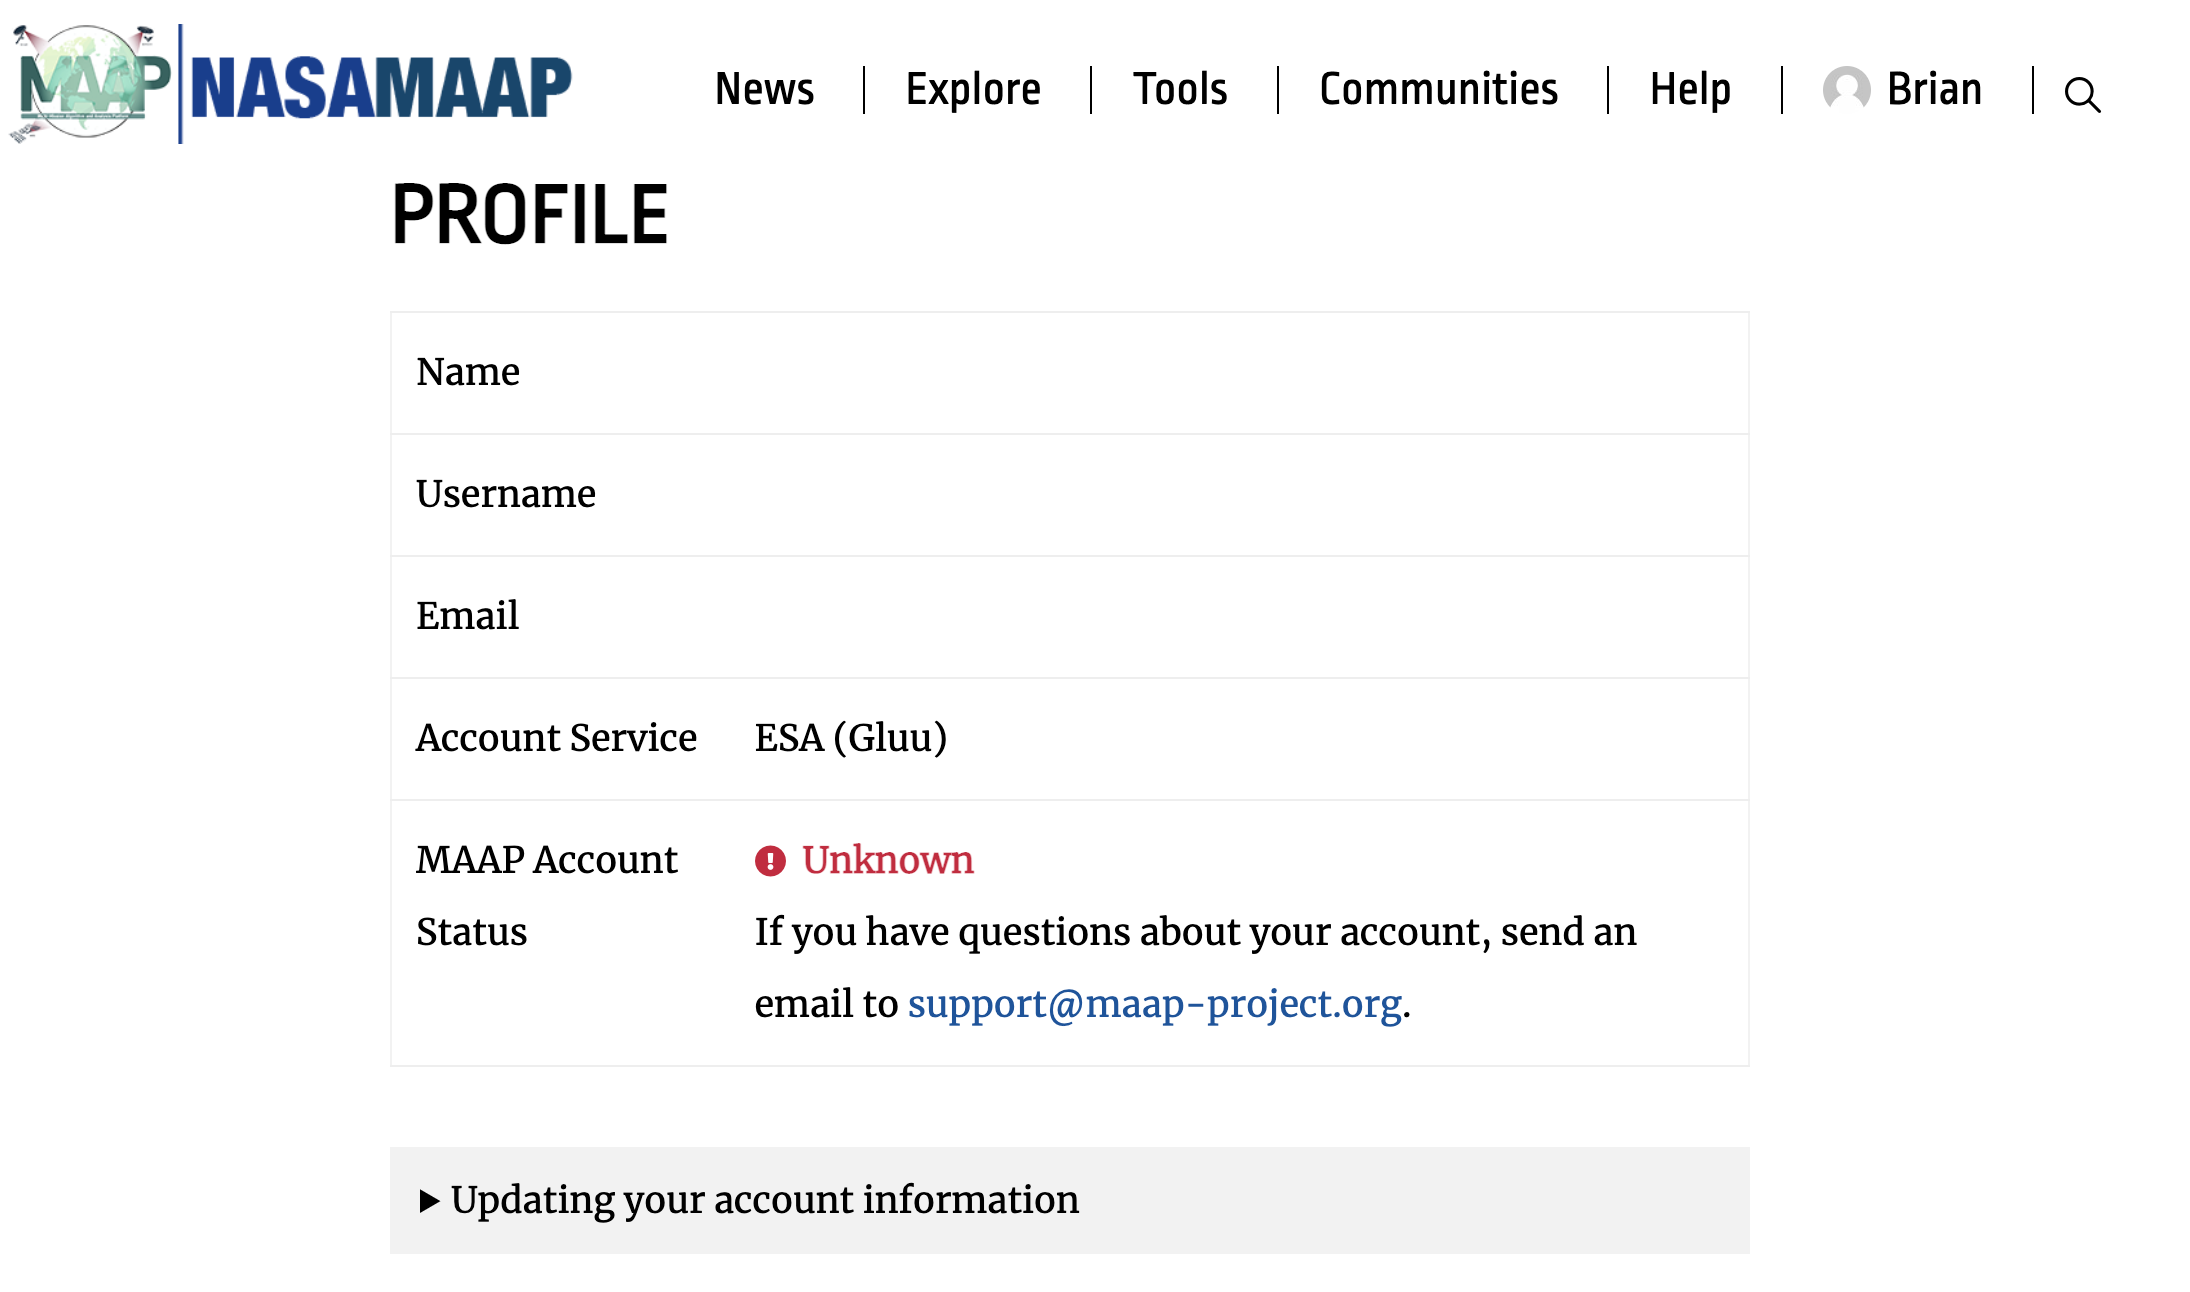2190x1292 pixels.
Task: Open the search icon
Action: (x=2083, y=93)
